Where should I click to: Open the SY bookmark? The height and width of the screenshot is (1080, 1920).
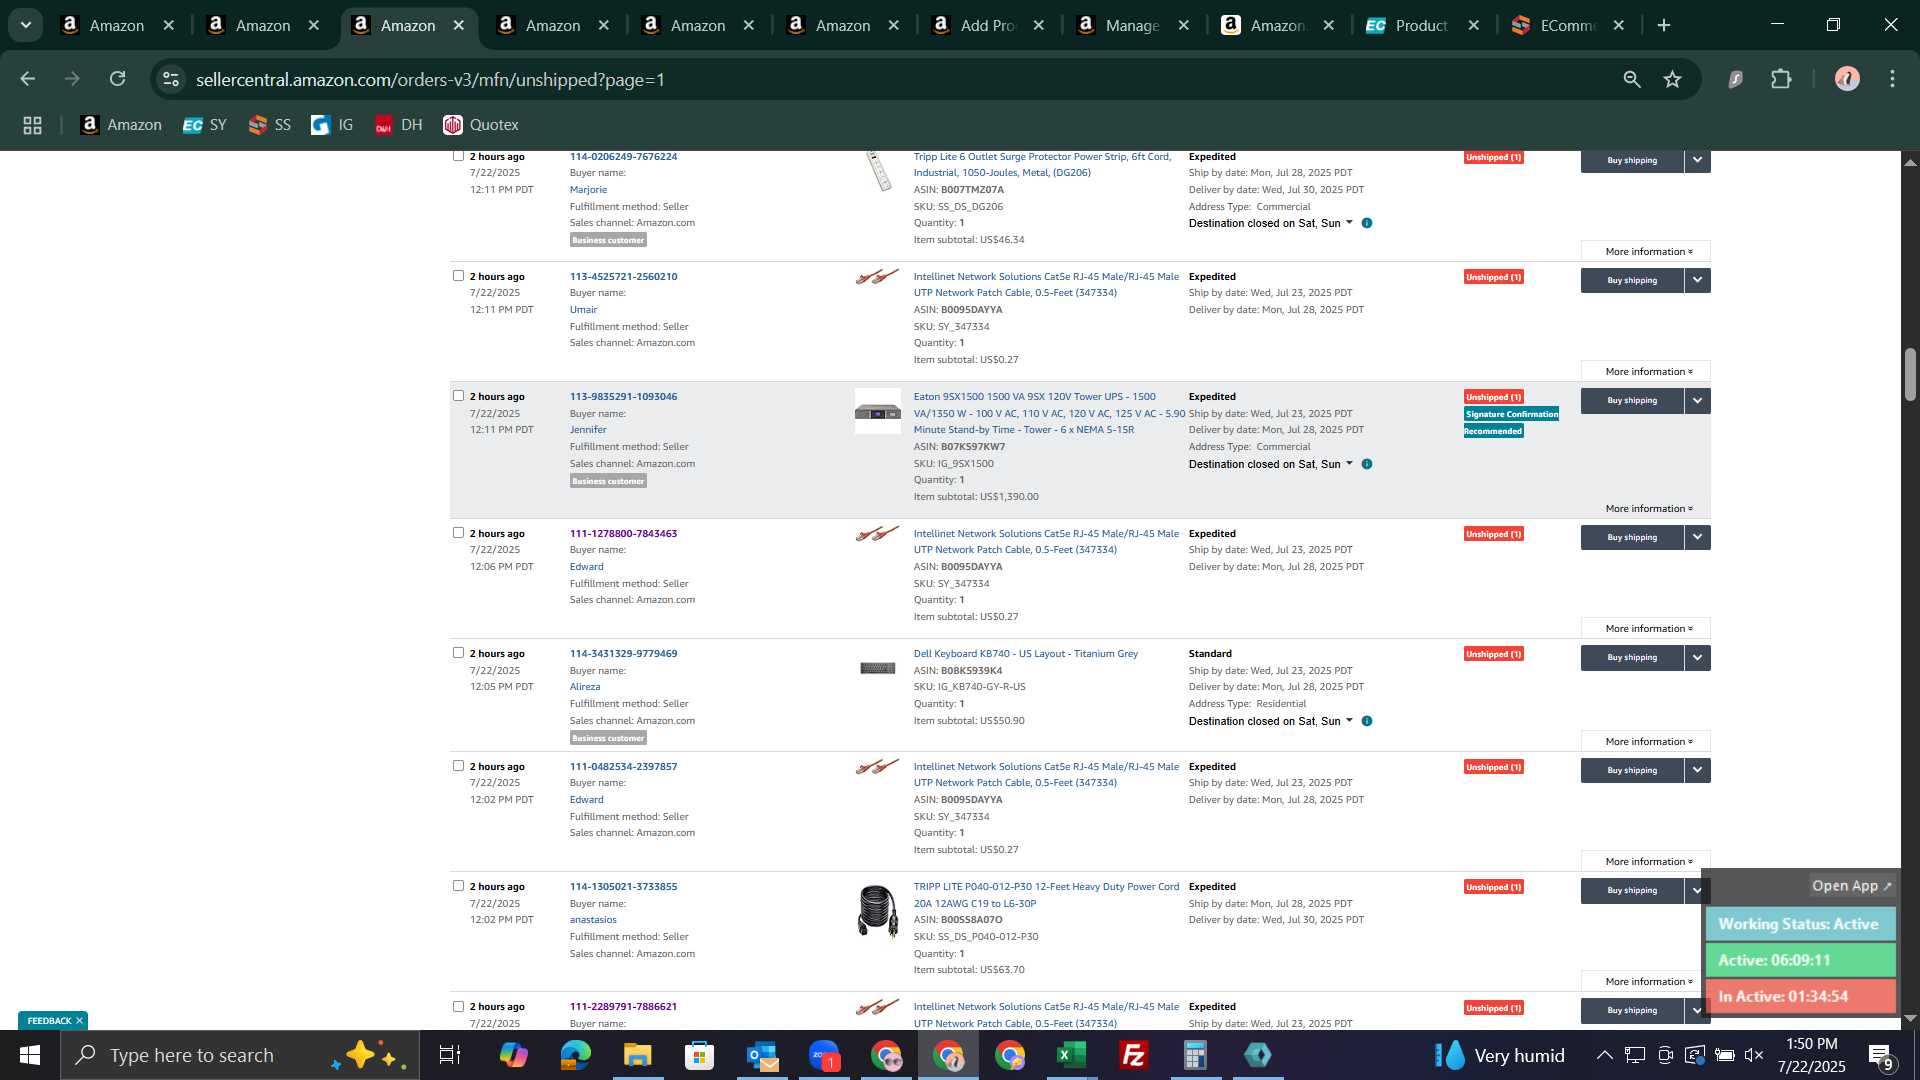coord(205,125)
